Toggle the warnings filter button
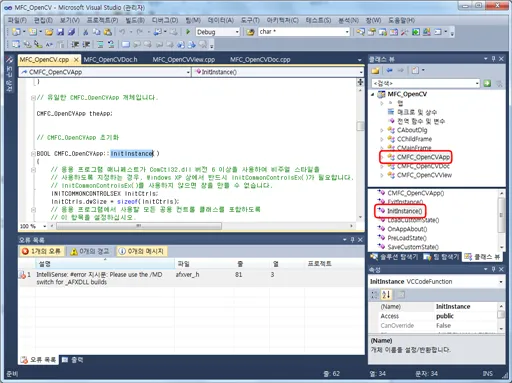The width and height of the screenshot is (512, 383). [x=89, y=251]
